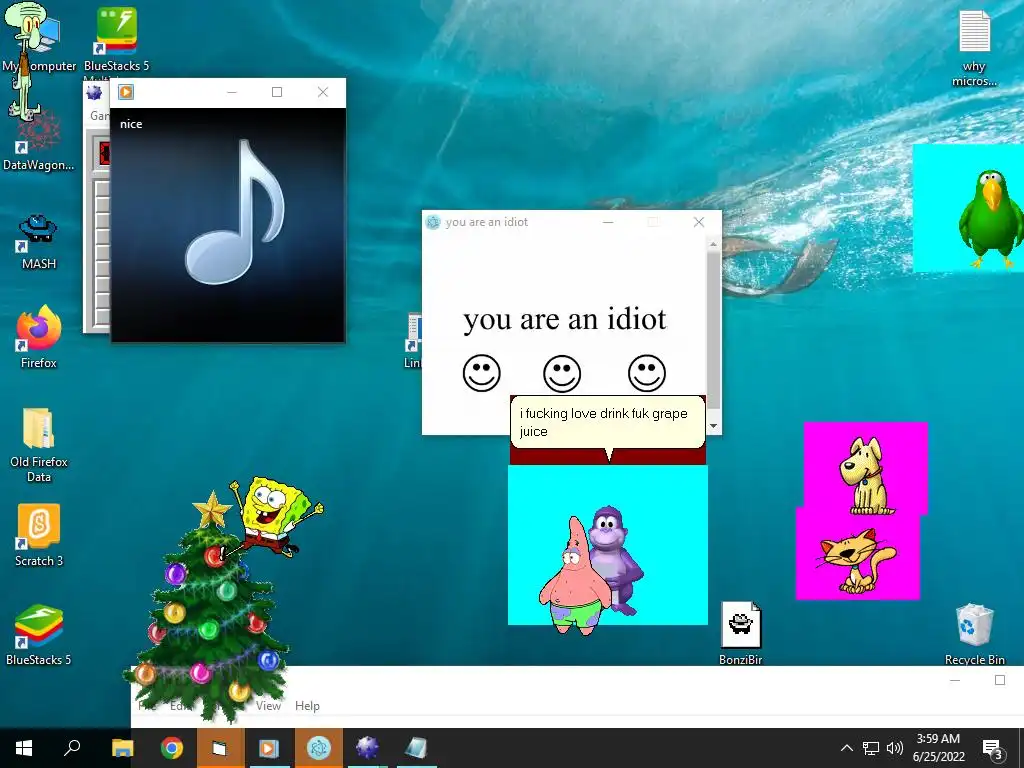
Task: Switch to the 'you are an idiot' taskbar app
Action: click(319, 748)
